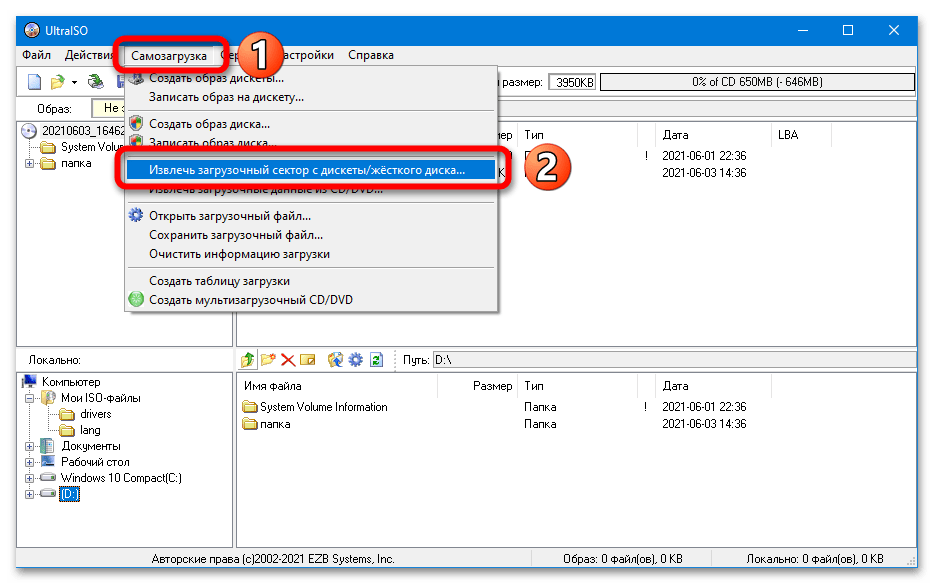This screenshot has width=934, height=584.
Task: Click the gear icon beside Открыть загрузочный файл
Action: click(x=136, y=215)
